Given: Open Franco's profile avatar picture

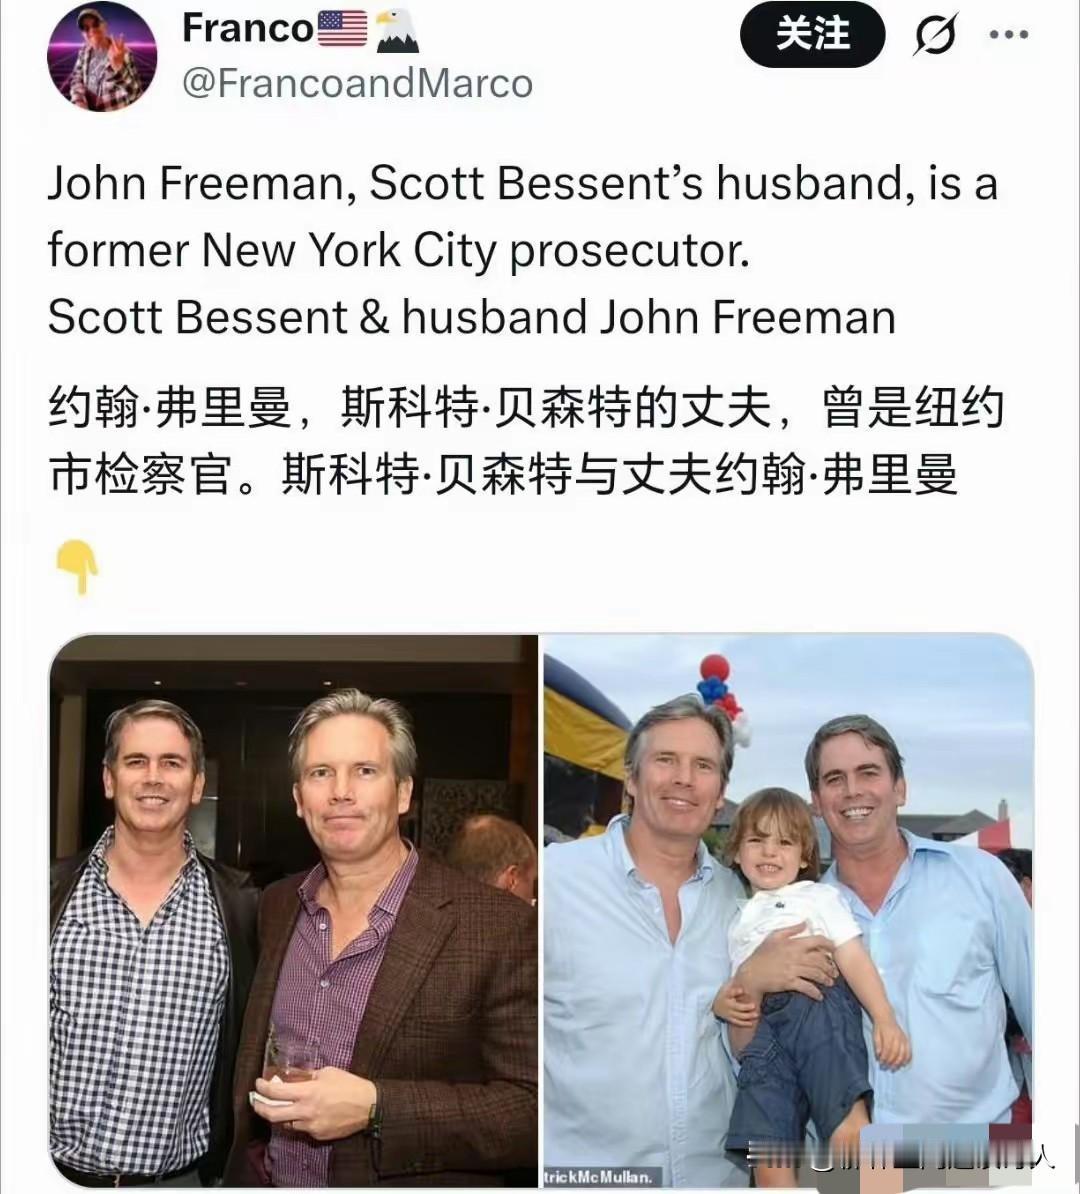Looking at the screenshot, I should tap(102, 57).
